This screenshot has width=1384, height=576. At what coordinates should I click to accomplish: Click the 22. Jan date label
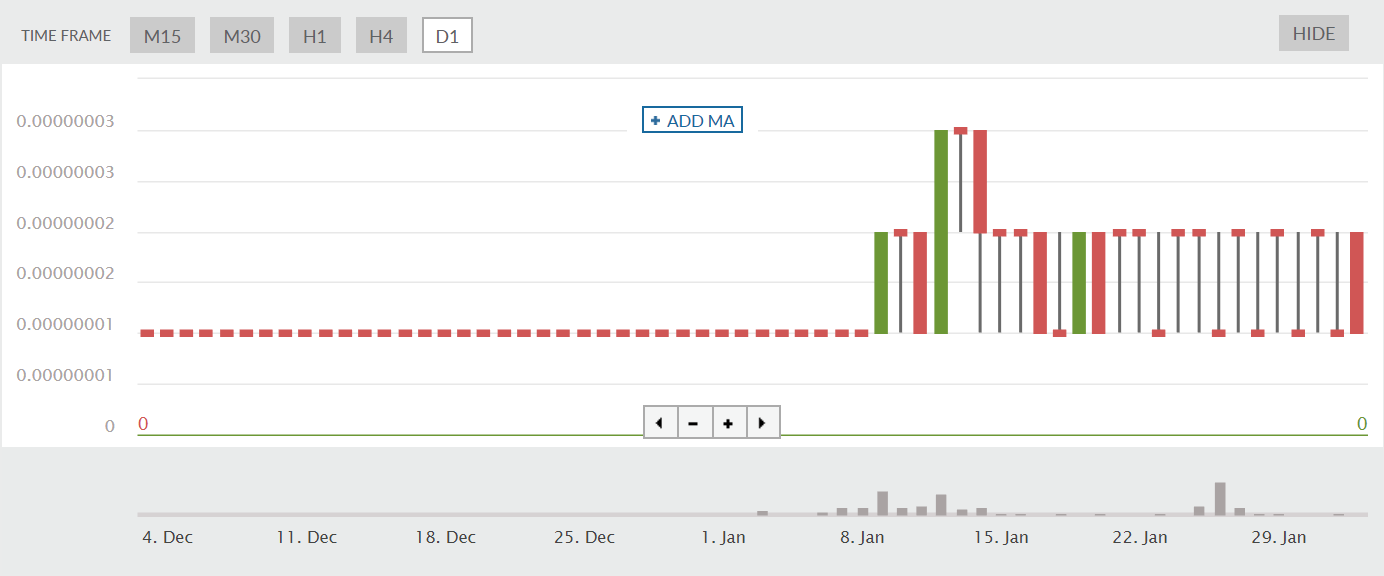tap(1140, 537)
